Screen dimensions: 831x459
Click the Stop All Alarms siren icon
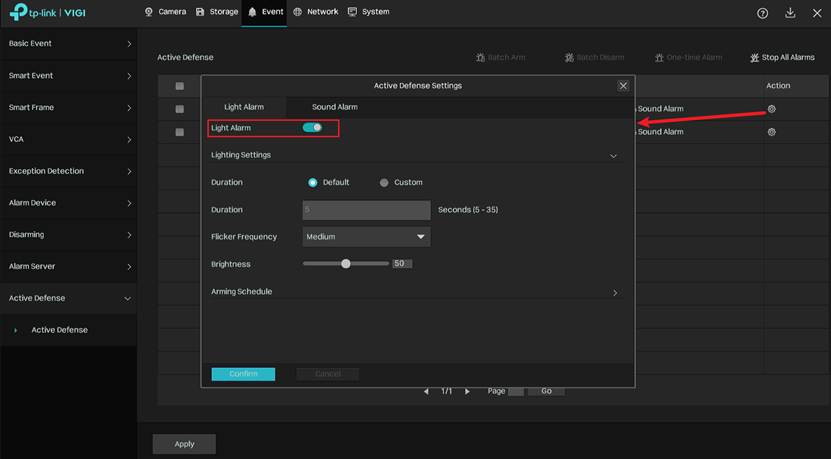tap(754, 57)
